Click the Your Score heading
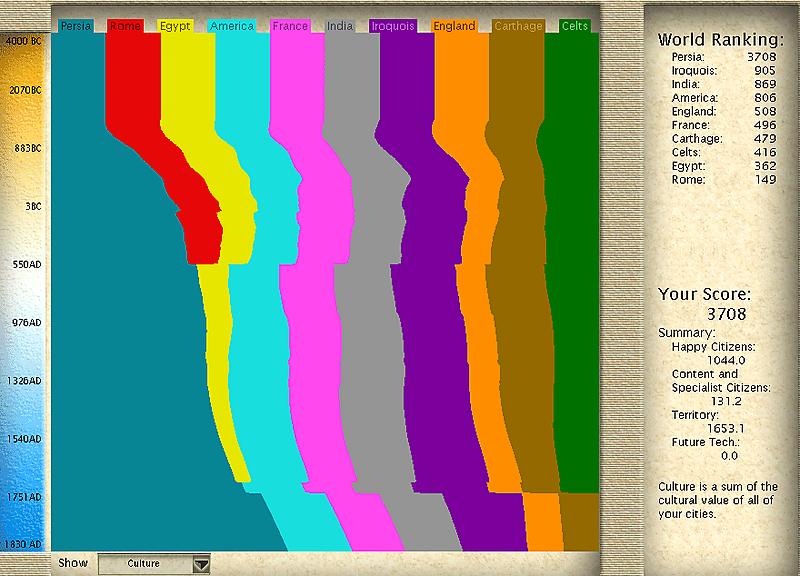This screenshot has height=576, width=800. tap(704, 294)
